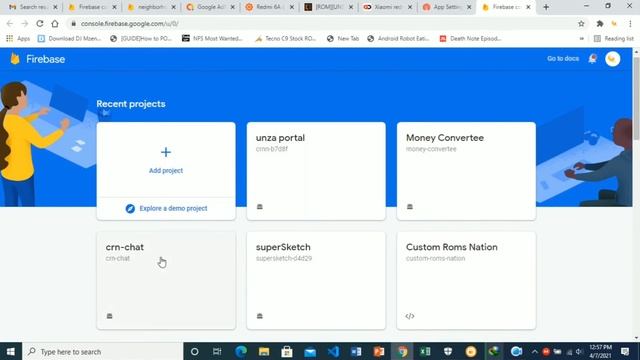
Task: Open the Custom Roms Nation project card
Action: [466, 280]
